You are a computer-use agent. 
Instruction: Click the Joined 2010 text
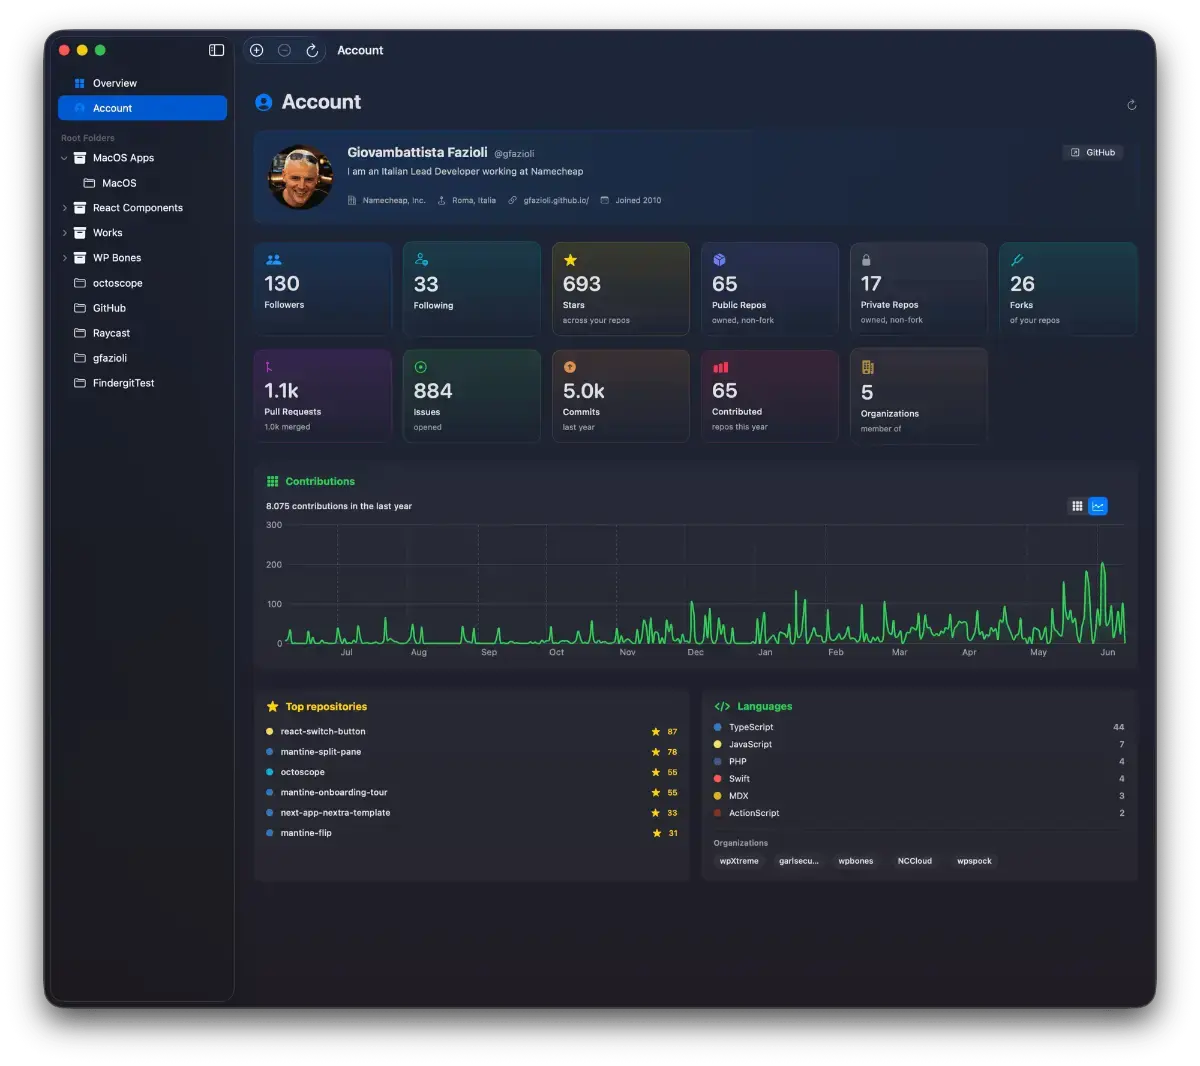pyautogui.click(x=638, y=200)
